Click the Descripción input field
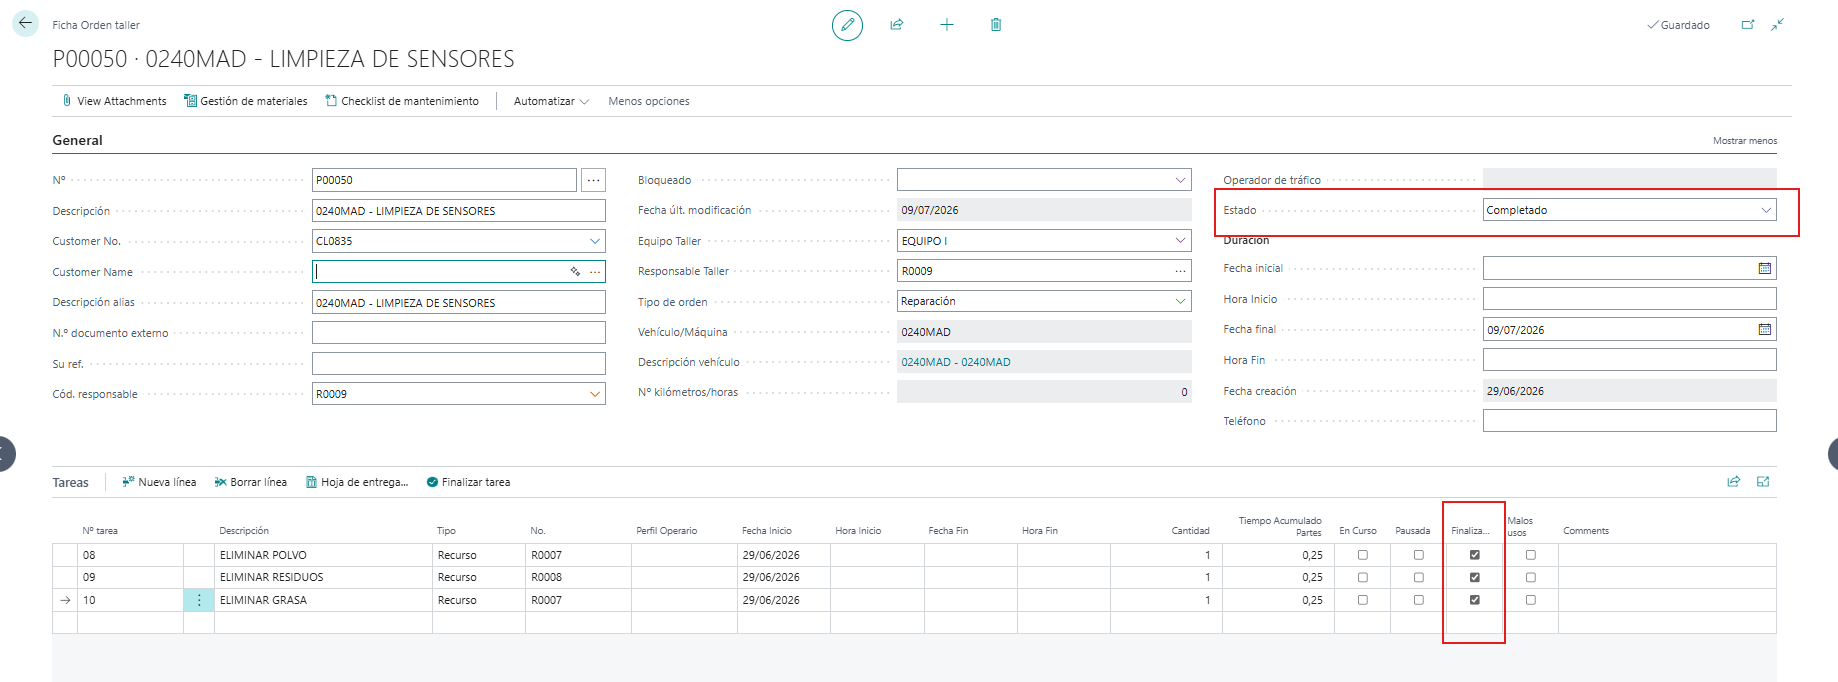The height and width of the screenshot is (682, 1838). tap(458, 211)
